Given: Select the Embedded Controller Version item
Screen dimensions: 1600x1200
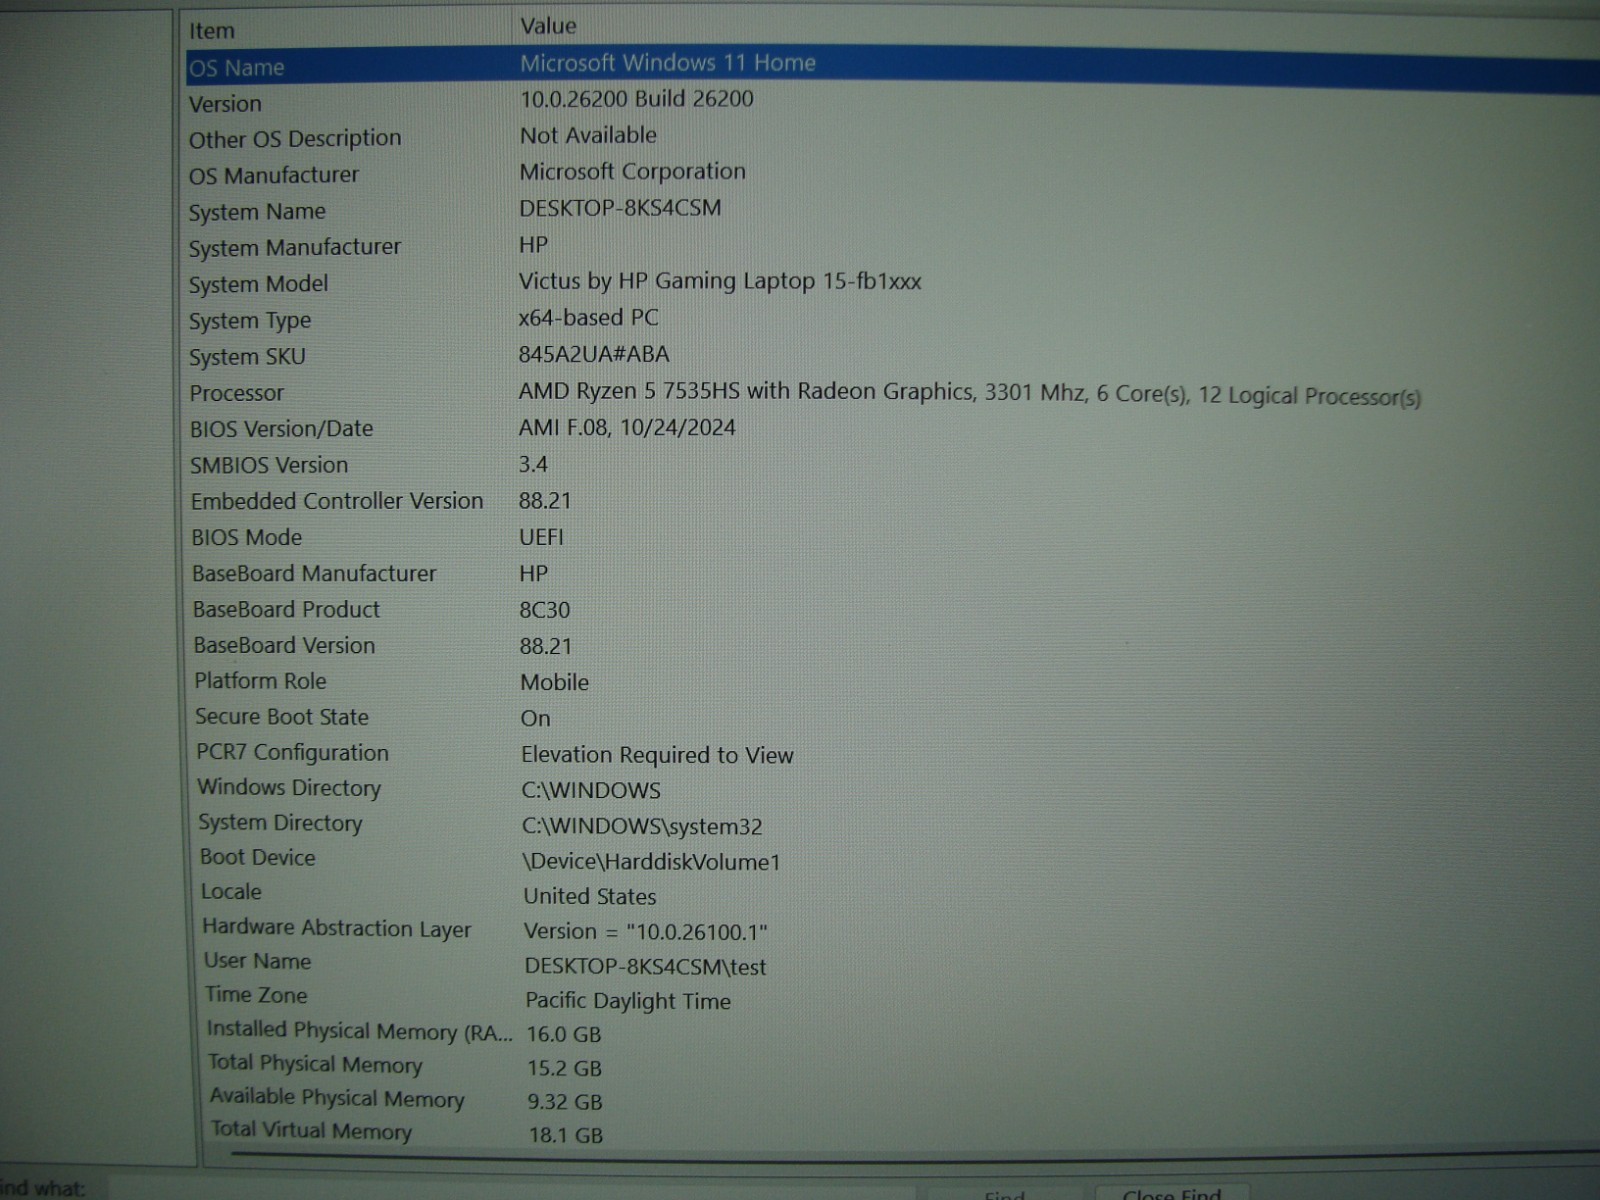Looking at the screenshot, I should (x=337, y=501).
